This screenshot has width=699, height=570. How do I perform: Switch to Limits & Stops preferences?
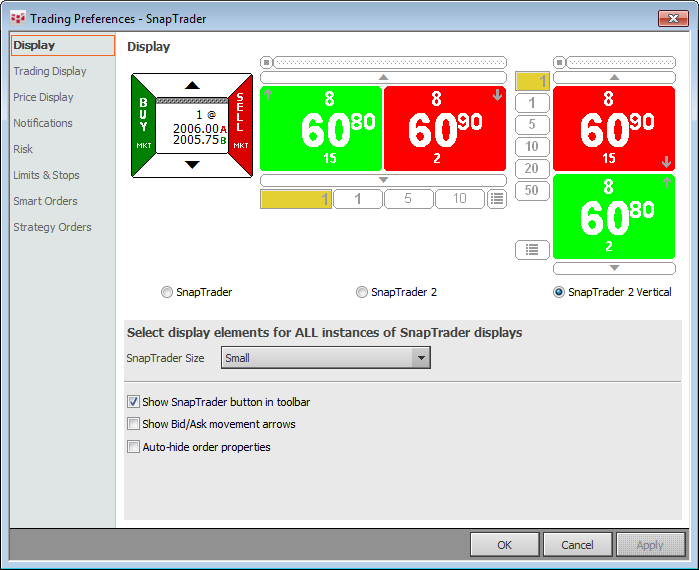click(x=46, y=175)
